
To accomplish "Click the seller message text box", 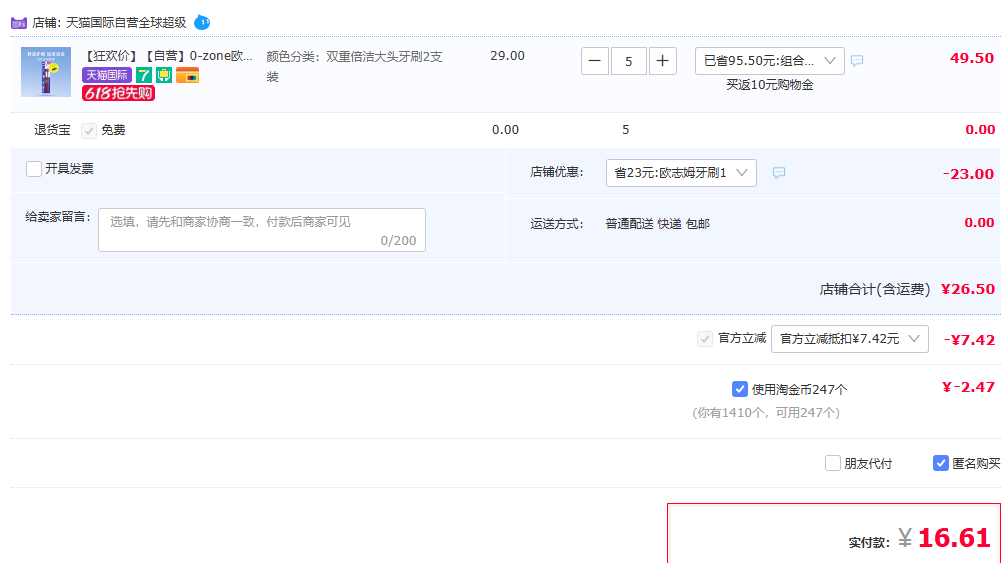I will (262, 230).
